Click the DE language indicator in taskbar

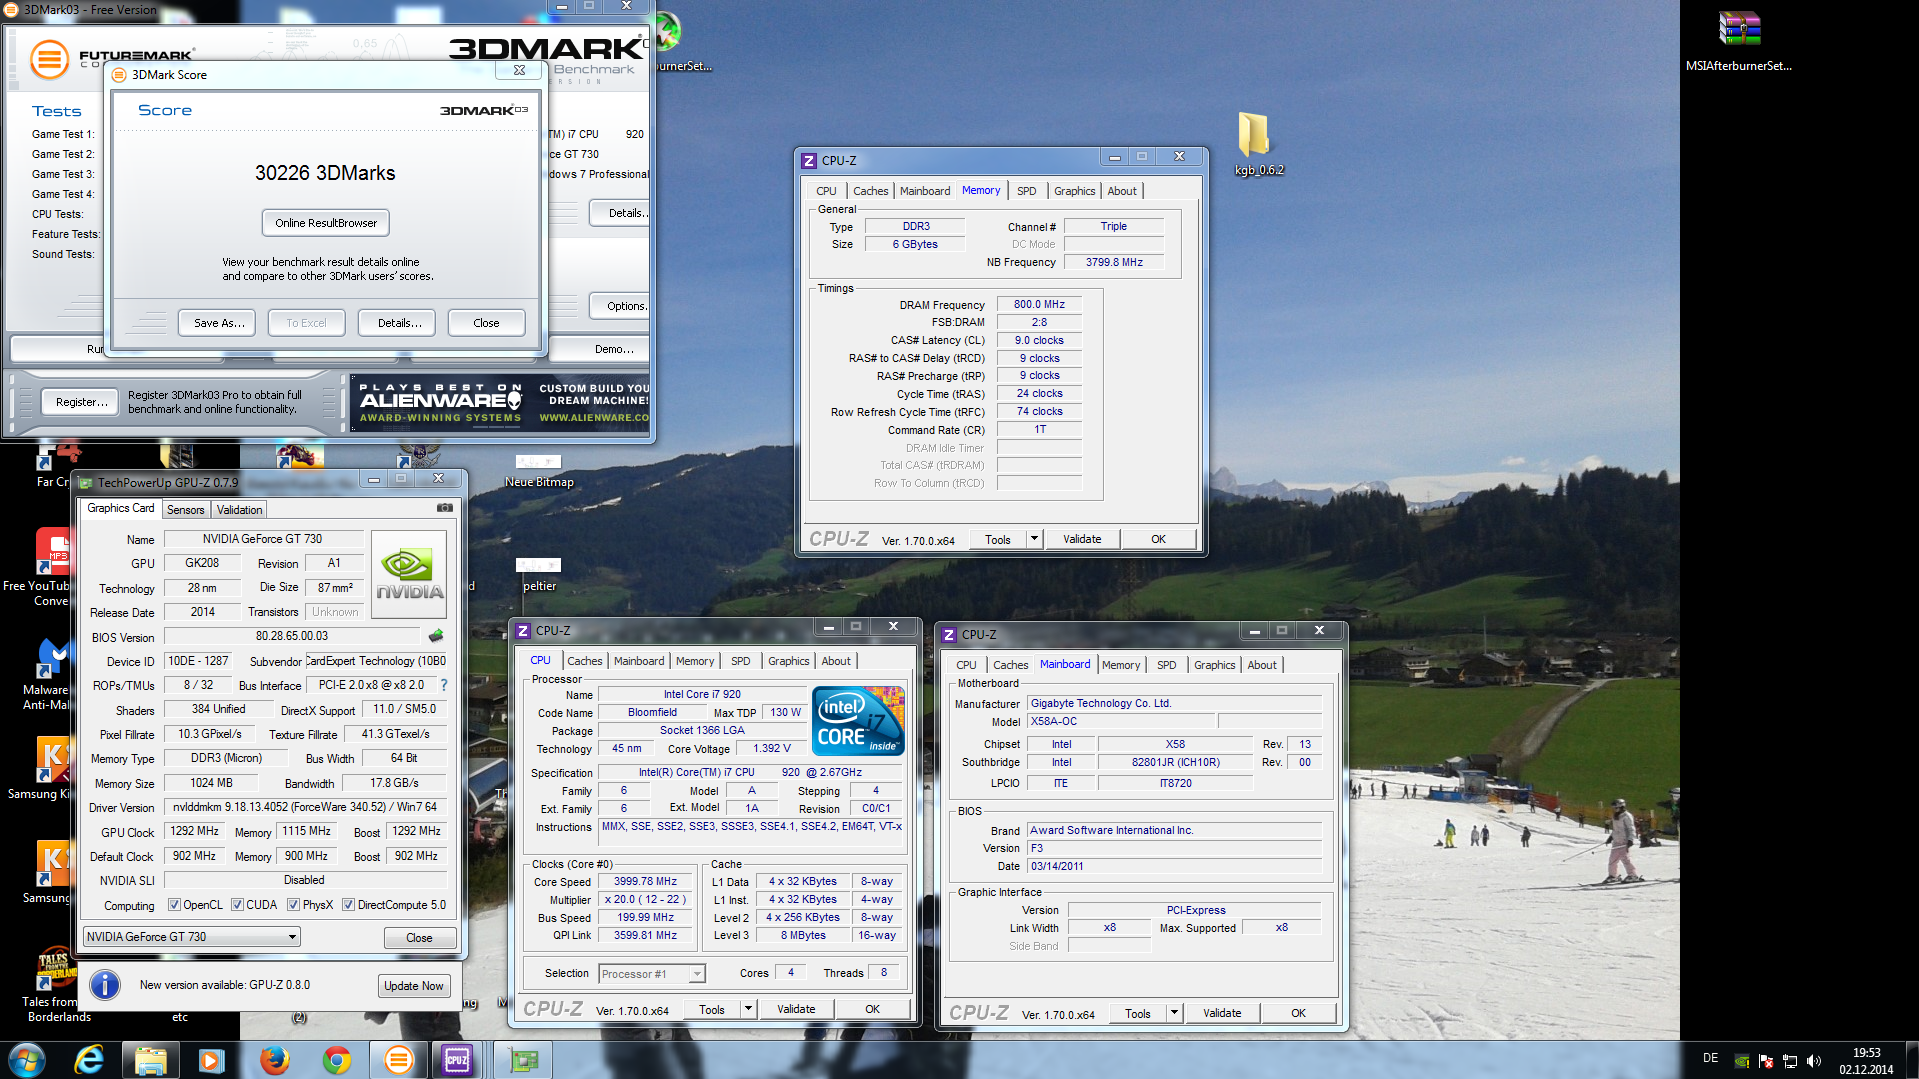[x=1711, y=1058]
